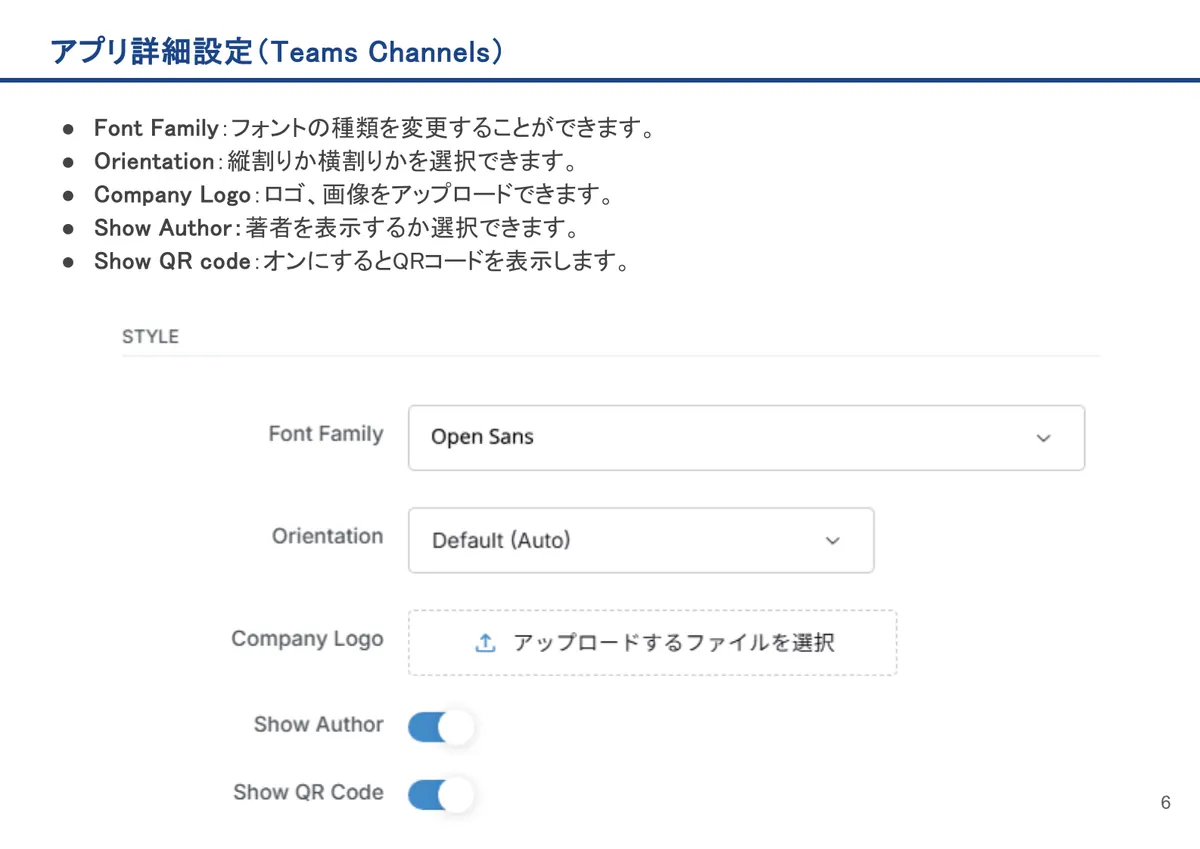Click アップロードするファイルを選択 upload button
The image size is (1200, 849).
coord(652,643)
